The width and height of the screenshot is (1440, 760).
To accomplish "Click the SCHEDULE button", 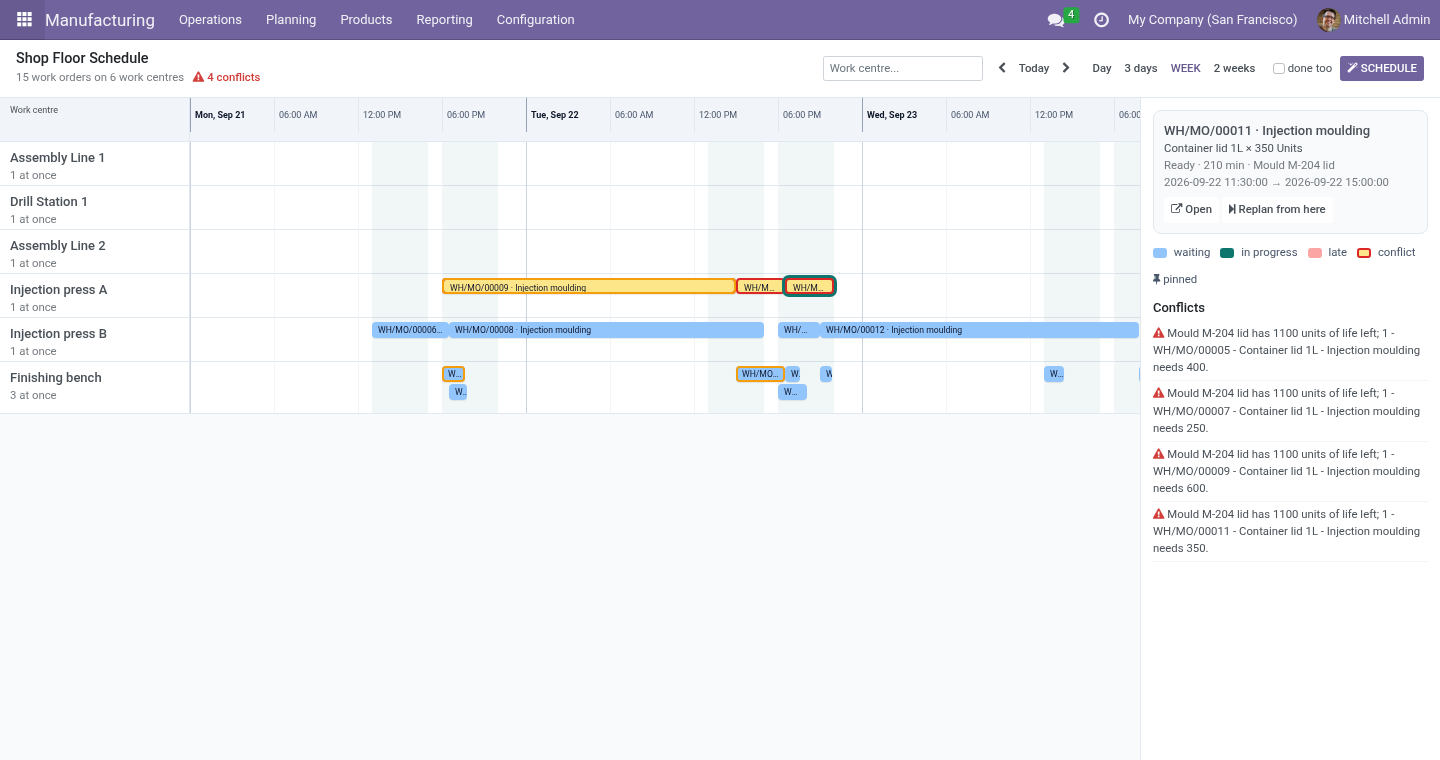I will pyautogui.click(x=1382, y=68).
